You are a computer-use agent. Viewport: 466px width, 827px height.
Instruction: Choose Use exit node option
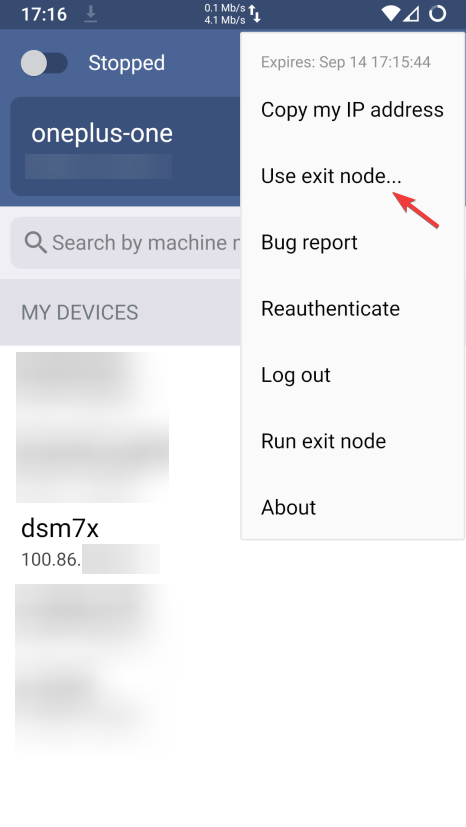(352, 176)
